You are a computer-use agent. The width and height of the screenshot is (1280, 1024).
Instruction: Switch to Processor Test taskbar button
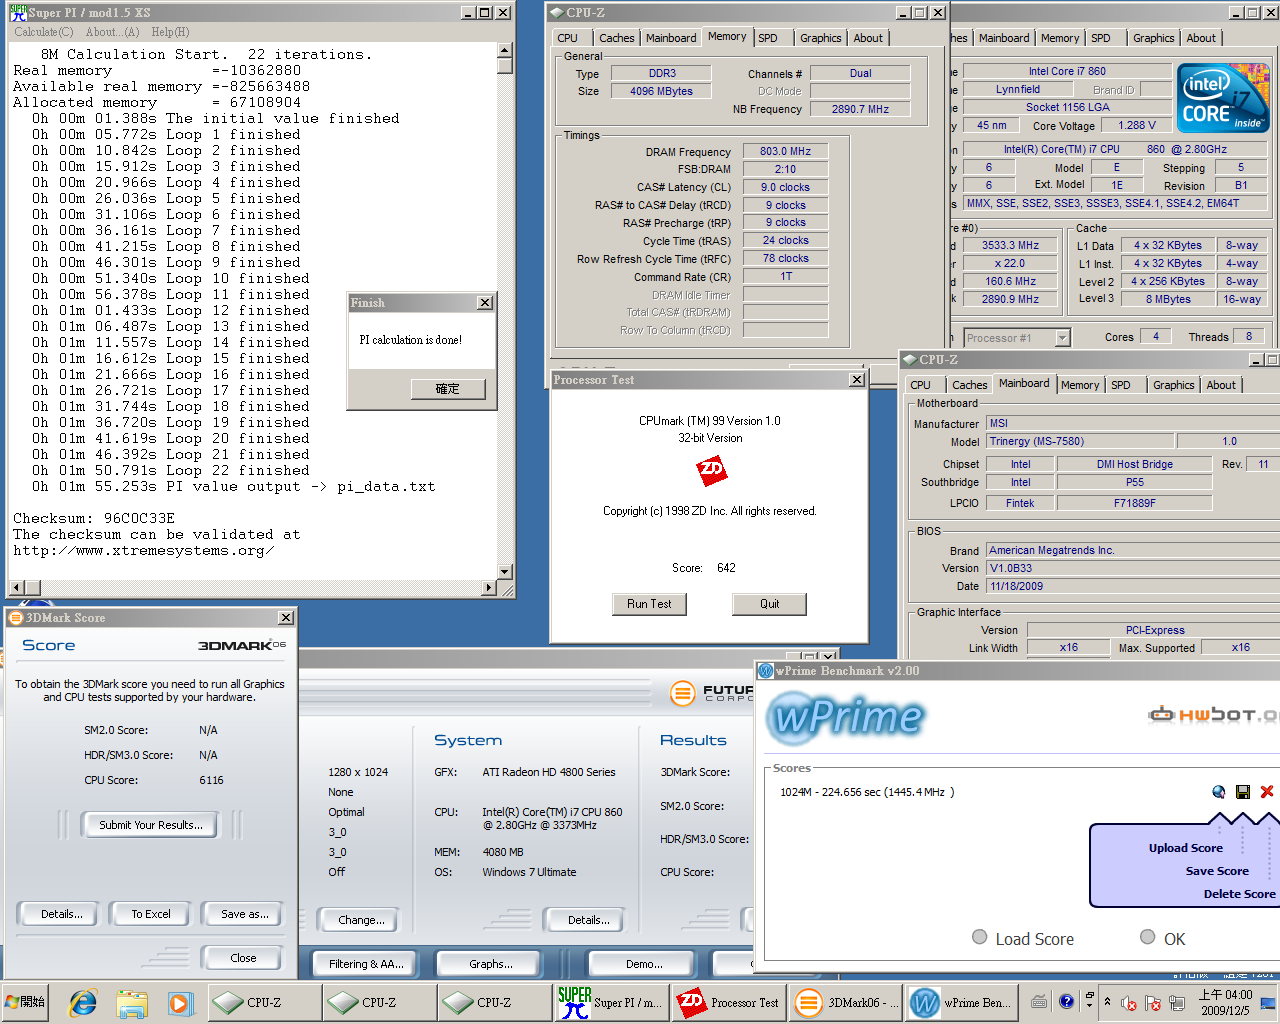pyautogui.click(x=729, y=1002)
